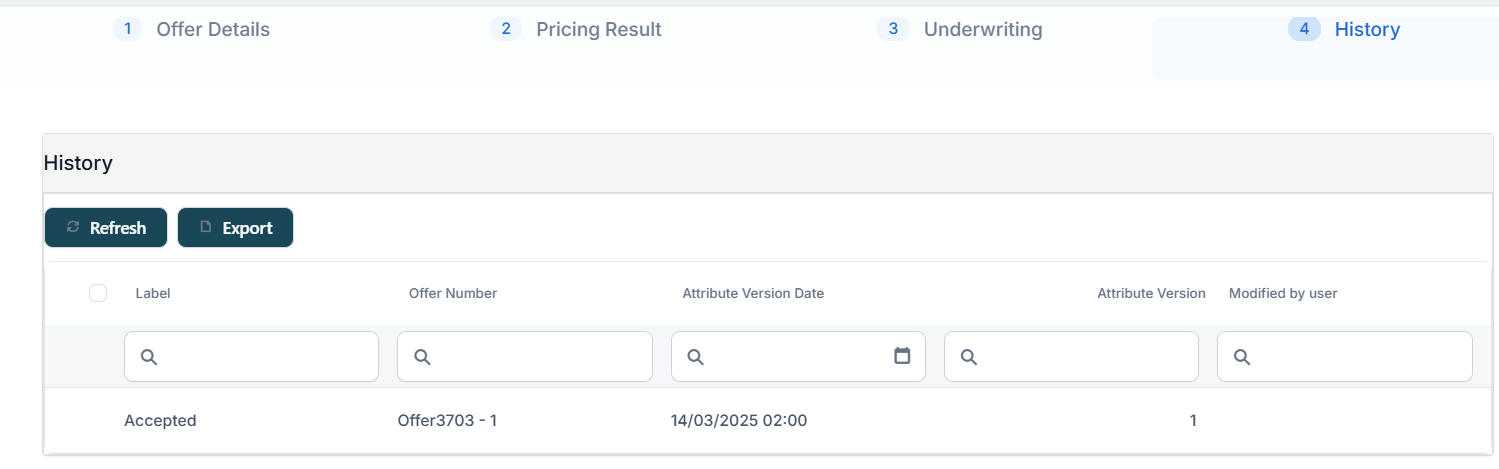The width and height of the screenshot is (1499, 469).
Task: Sort by the Label column header
Action: [x=153, y=293]
